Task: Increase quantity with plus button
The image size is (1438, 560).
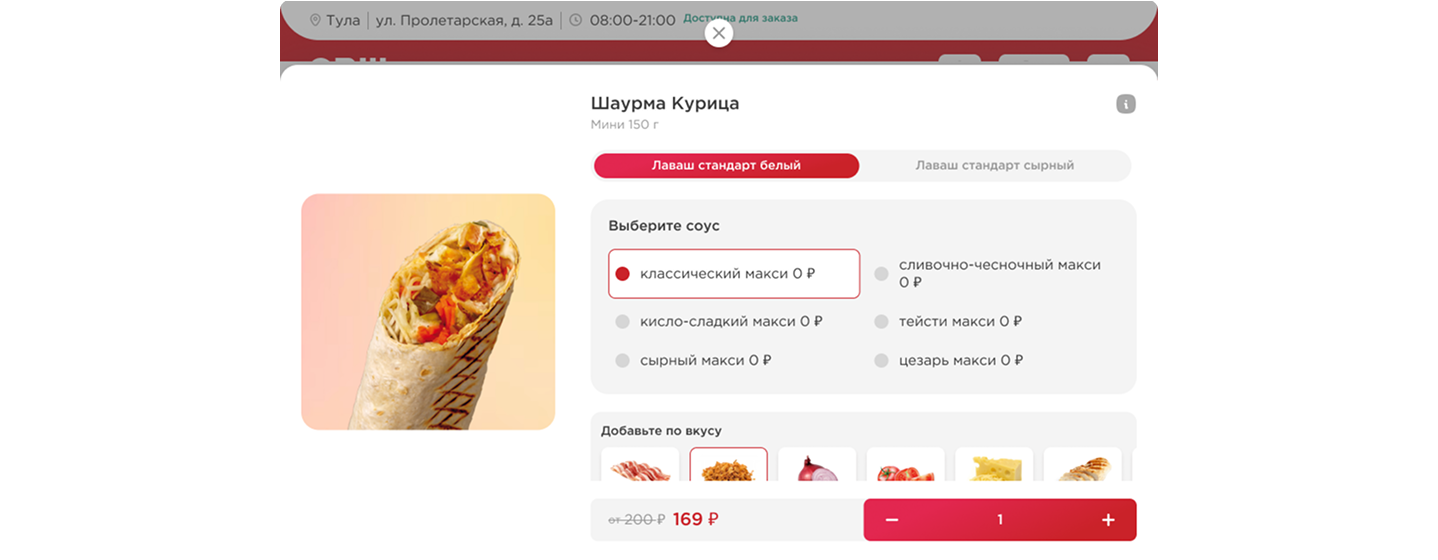Action: [1108, 520]
